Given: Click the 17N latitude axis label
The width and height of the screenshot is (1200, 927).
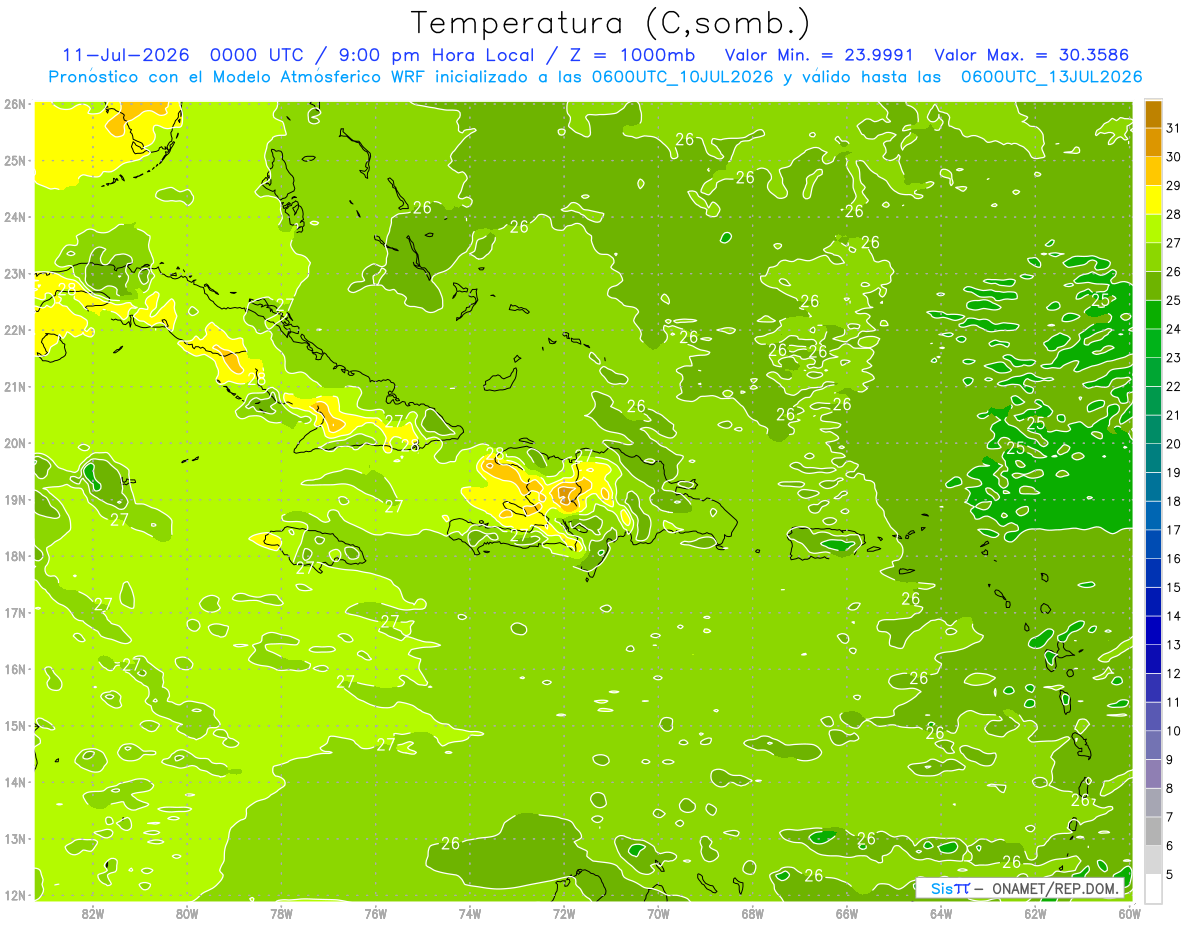Looking at the screenshot, I should (x=14, y=612).
